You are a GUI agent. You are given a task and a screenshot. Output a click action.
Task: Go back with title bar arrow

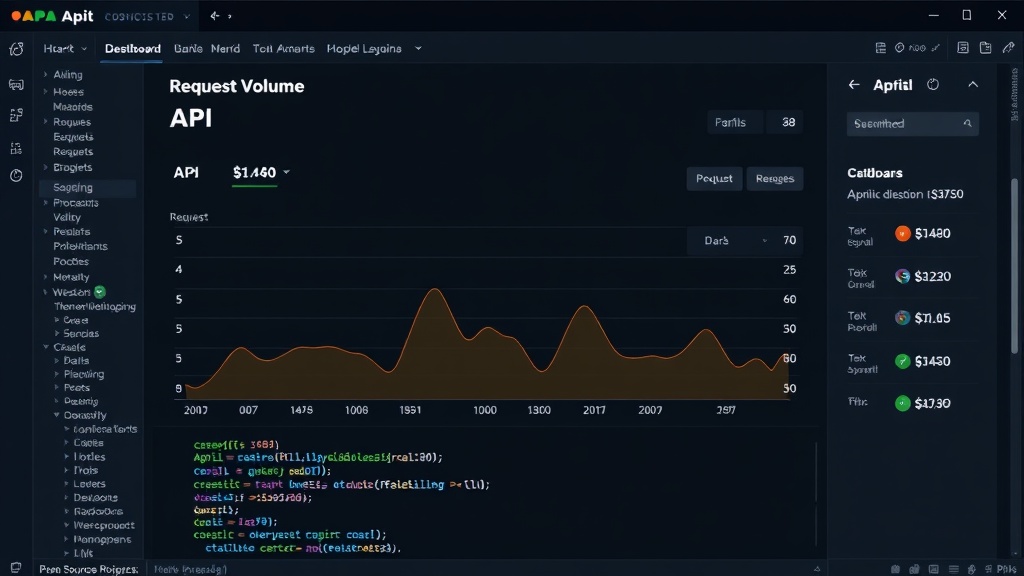[214, 16]
